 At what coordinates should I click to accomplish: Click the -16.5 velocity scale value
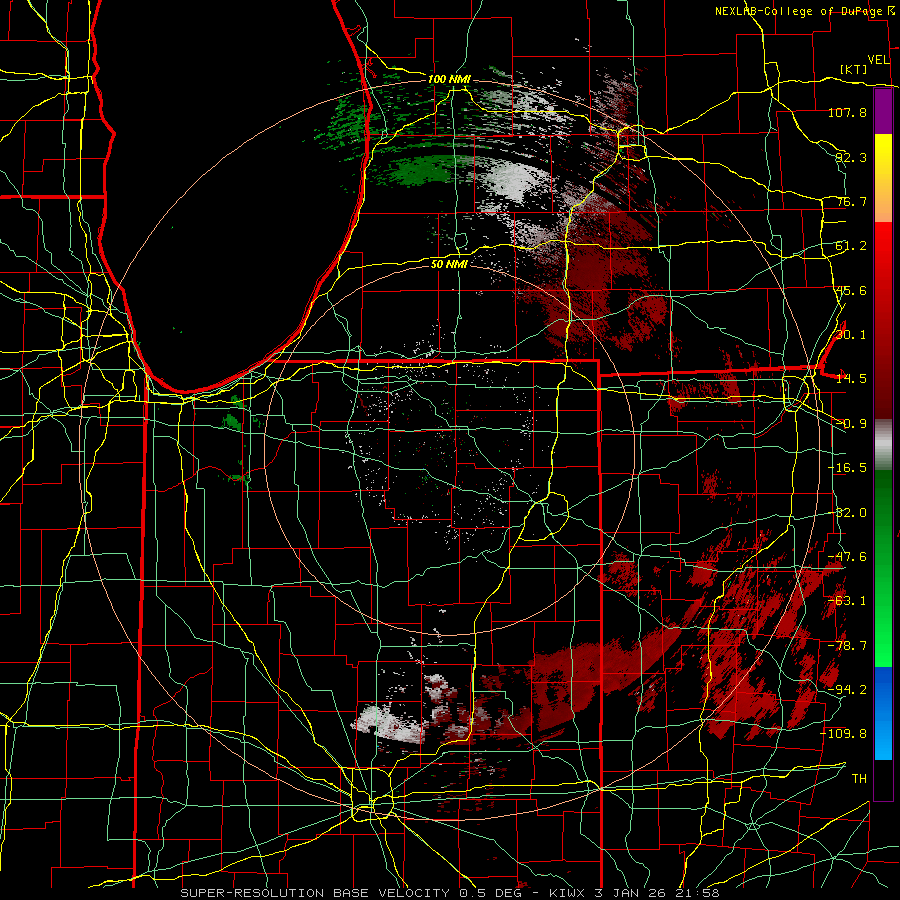pyautogui.click(x=847, y=468)
